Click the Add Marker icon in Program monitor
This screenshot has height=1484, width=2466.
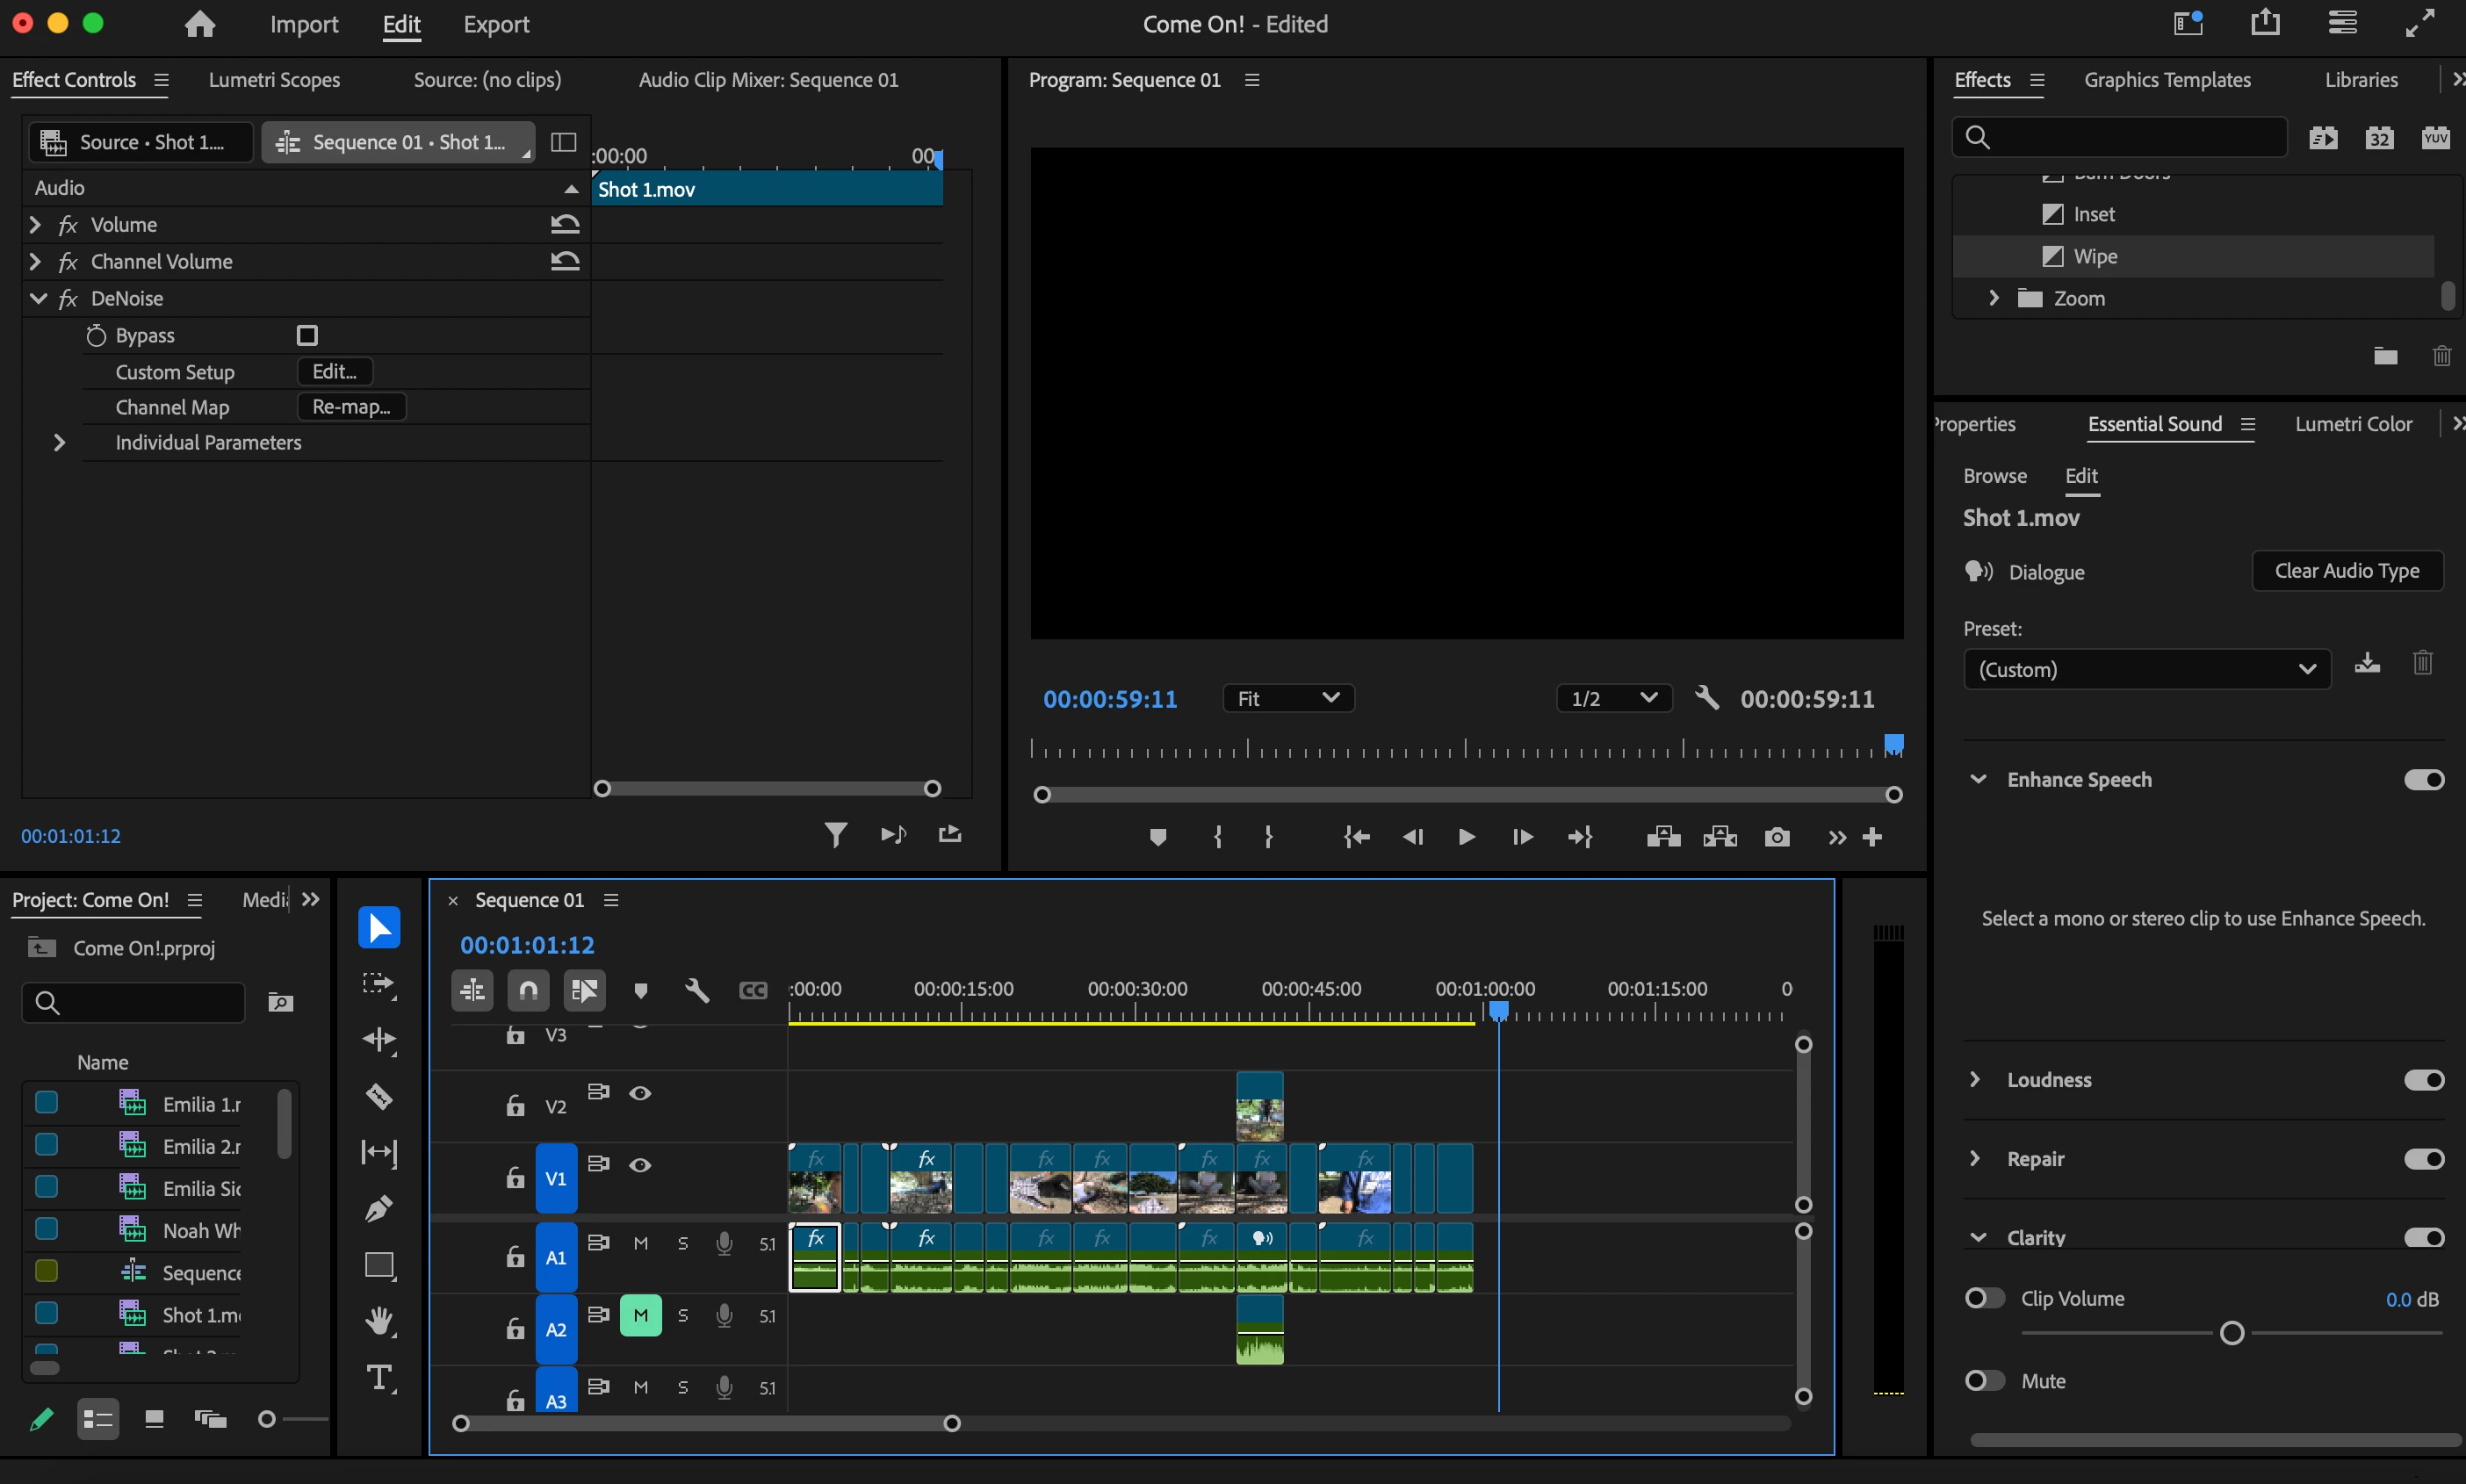tap(1157, 837)
